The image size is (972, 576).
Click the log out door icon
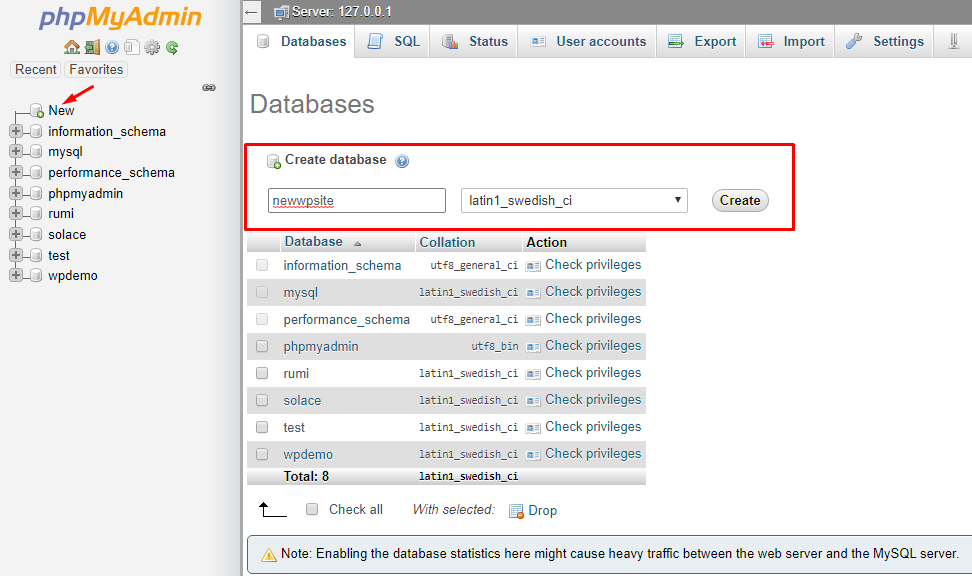point(92,47)
